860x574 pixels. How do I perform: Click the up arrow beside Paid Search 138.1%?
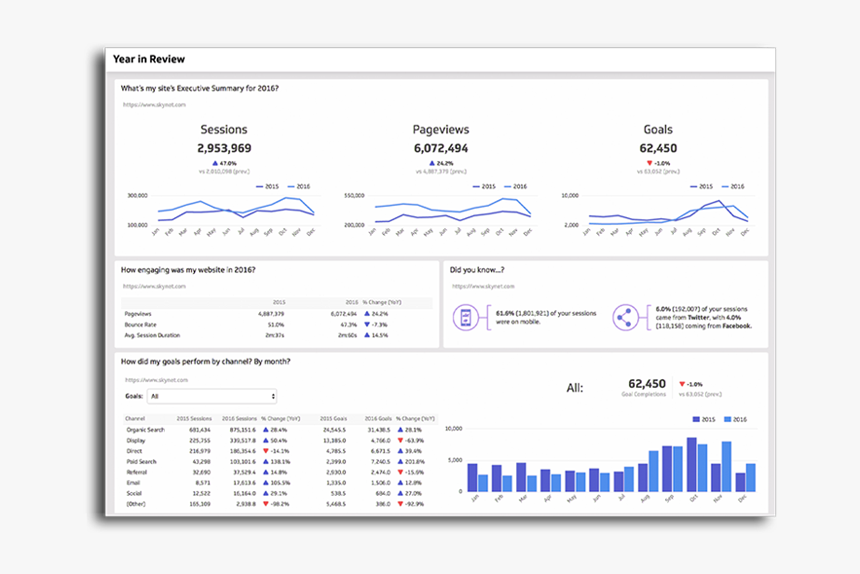pyautogui.click(x=265, y=462)
